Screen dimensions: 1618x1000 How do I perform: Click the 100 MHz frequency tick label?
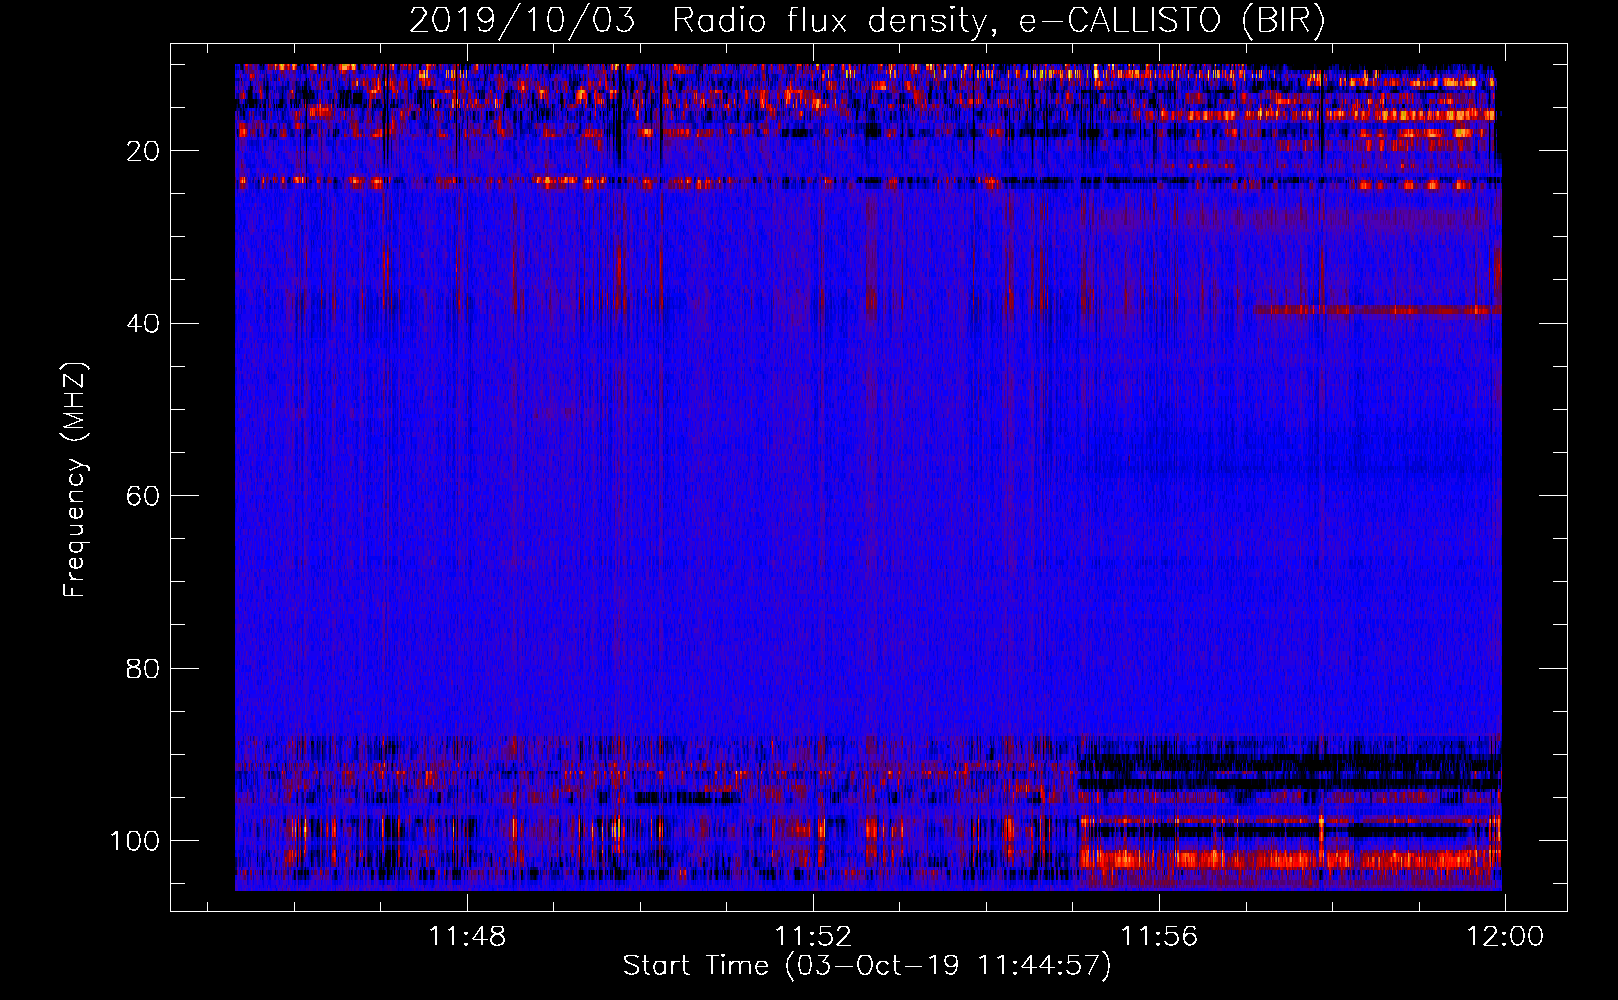point(135,841)
